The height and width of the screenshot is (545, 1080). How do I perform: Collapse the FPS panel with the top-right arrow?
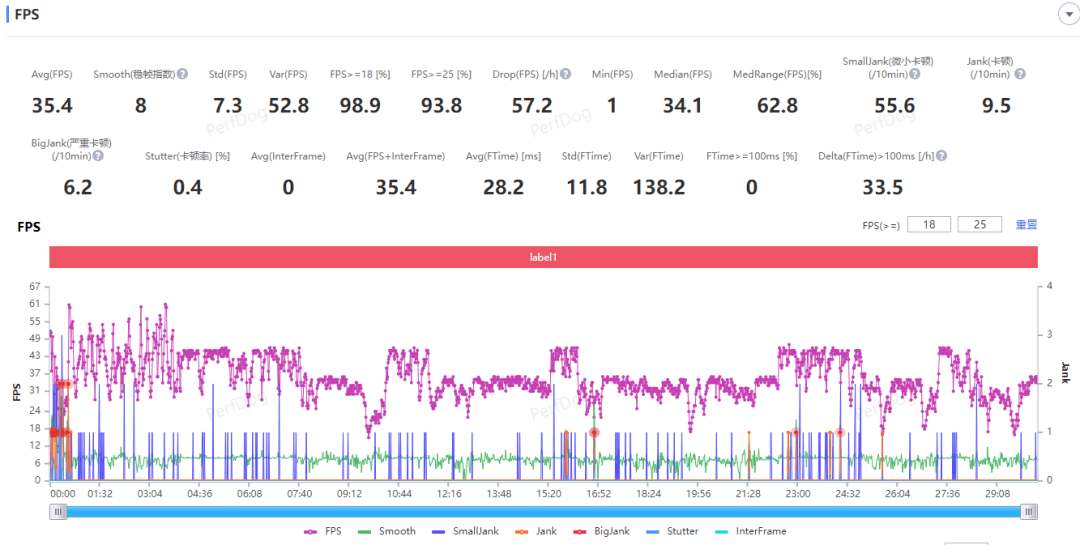pos(1069,14)
